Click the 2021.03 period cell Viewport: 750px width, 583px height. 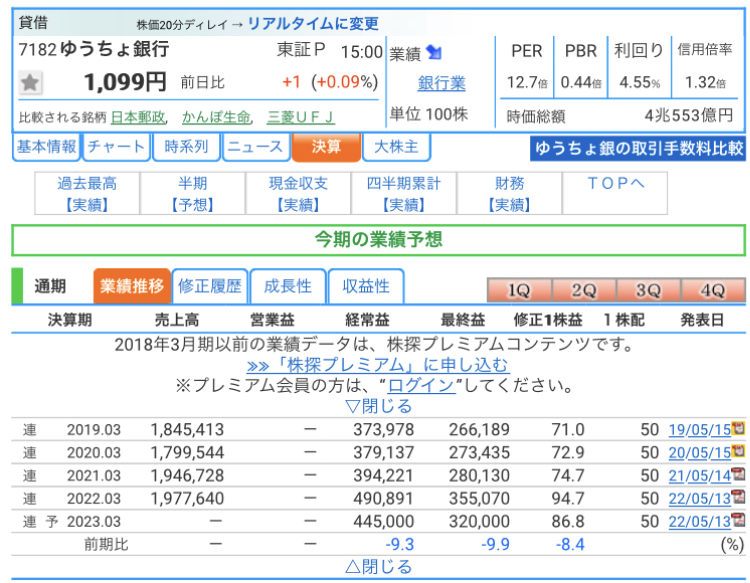[94, 476]
